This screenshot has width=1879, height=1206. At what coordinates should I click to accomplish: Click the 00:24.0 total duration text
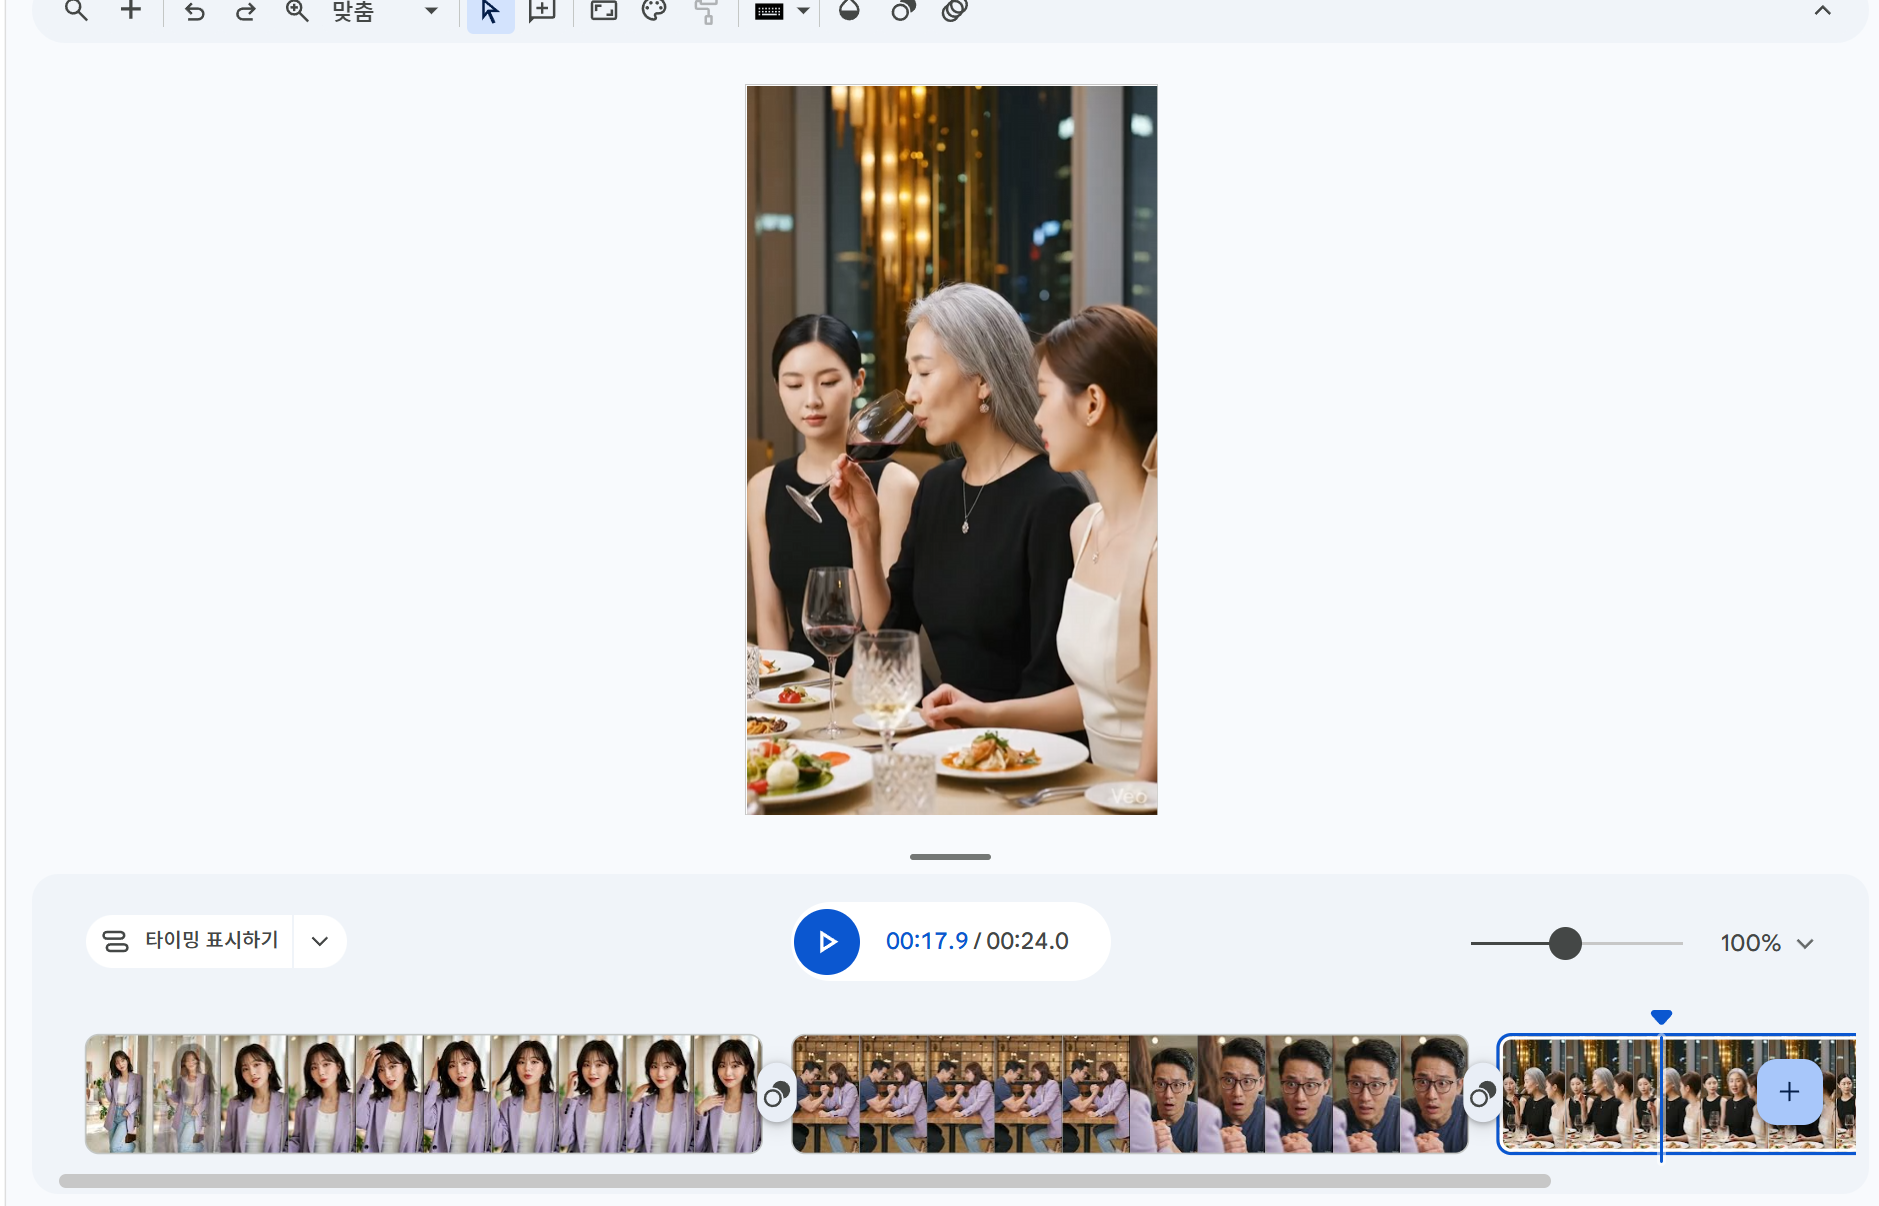[1028, 942]
